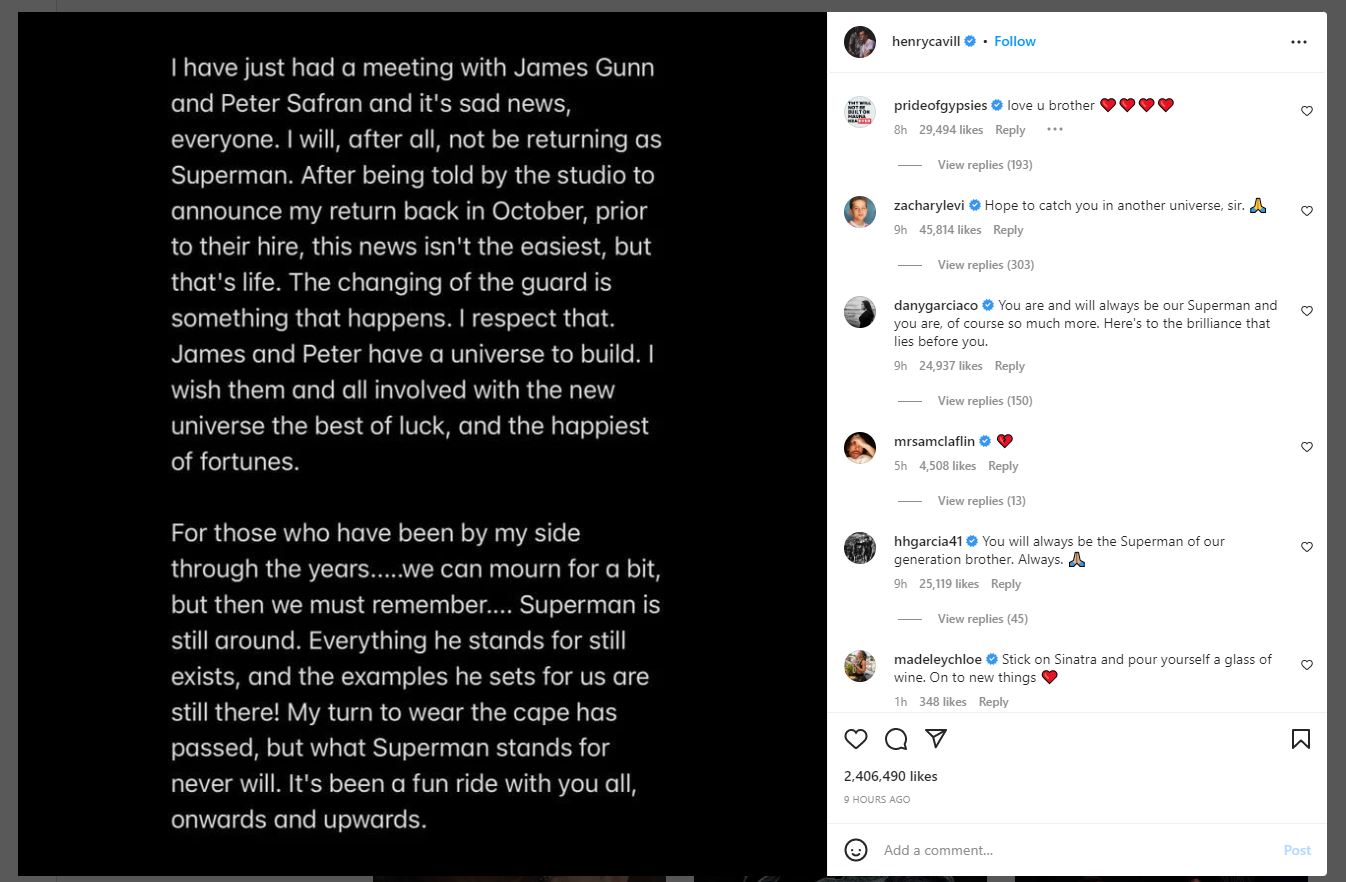Screen dimensions: 1346x882
Task: Click the comment speech bubble icon
Action: [896, 739]
